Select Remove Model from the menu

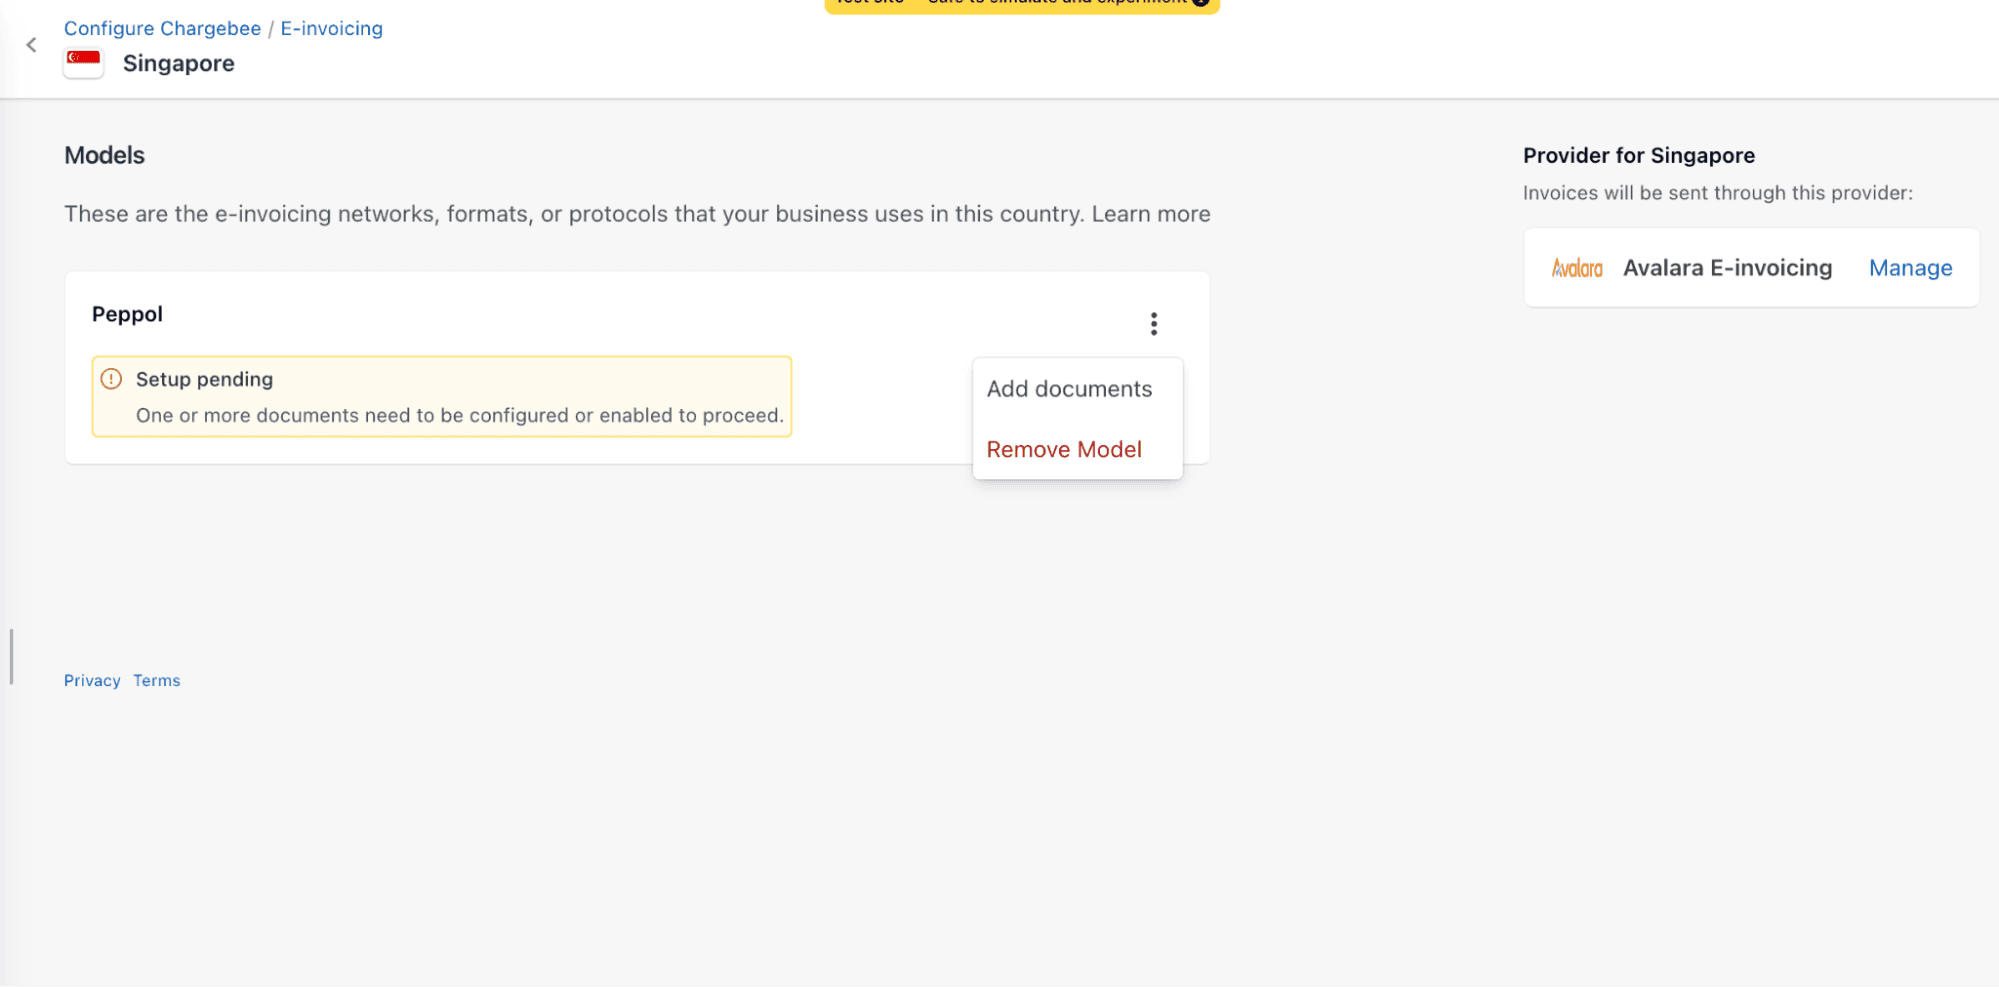[x=1063, y=450]
